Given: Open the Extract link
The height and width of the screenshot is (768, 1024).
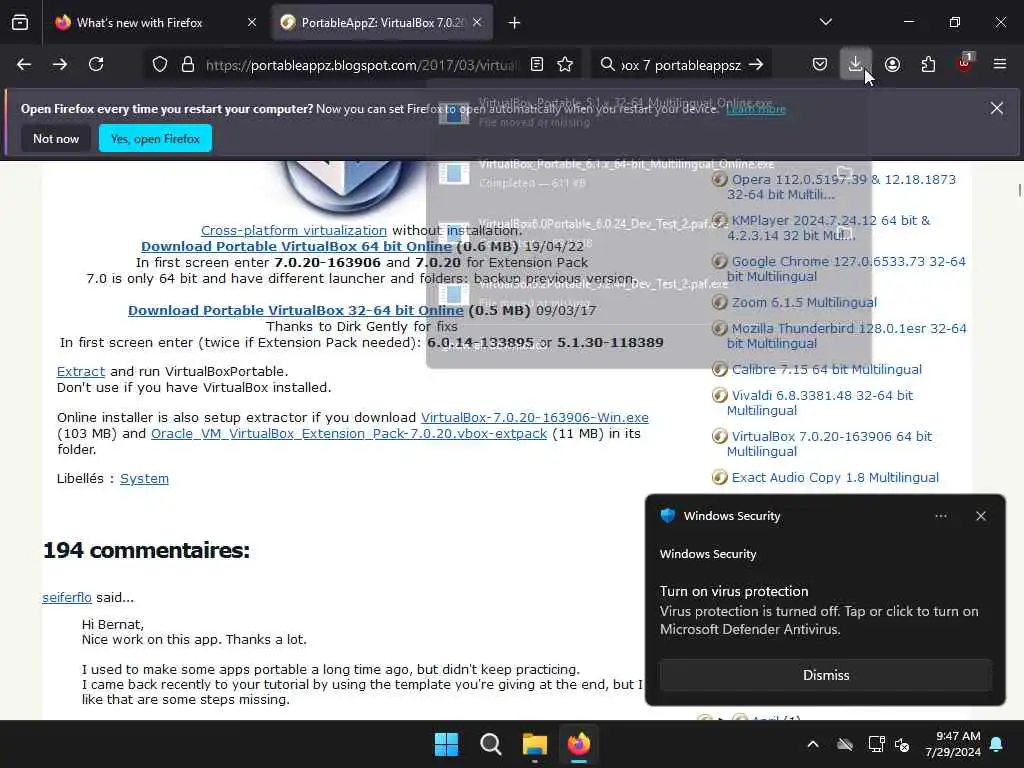Looking at the screenshot, I should (x=81, y=372).
